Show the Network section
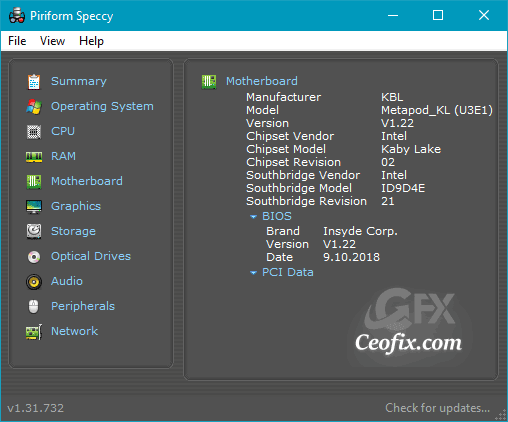Image resolution: width=508 pixels, height=422 pixels. tap(74, 331)
